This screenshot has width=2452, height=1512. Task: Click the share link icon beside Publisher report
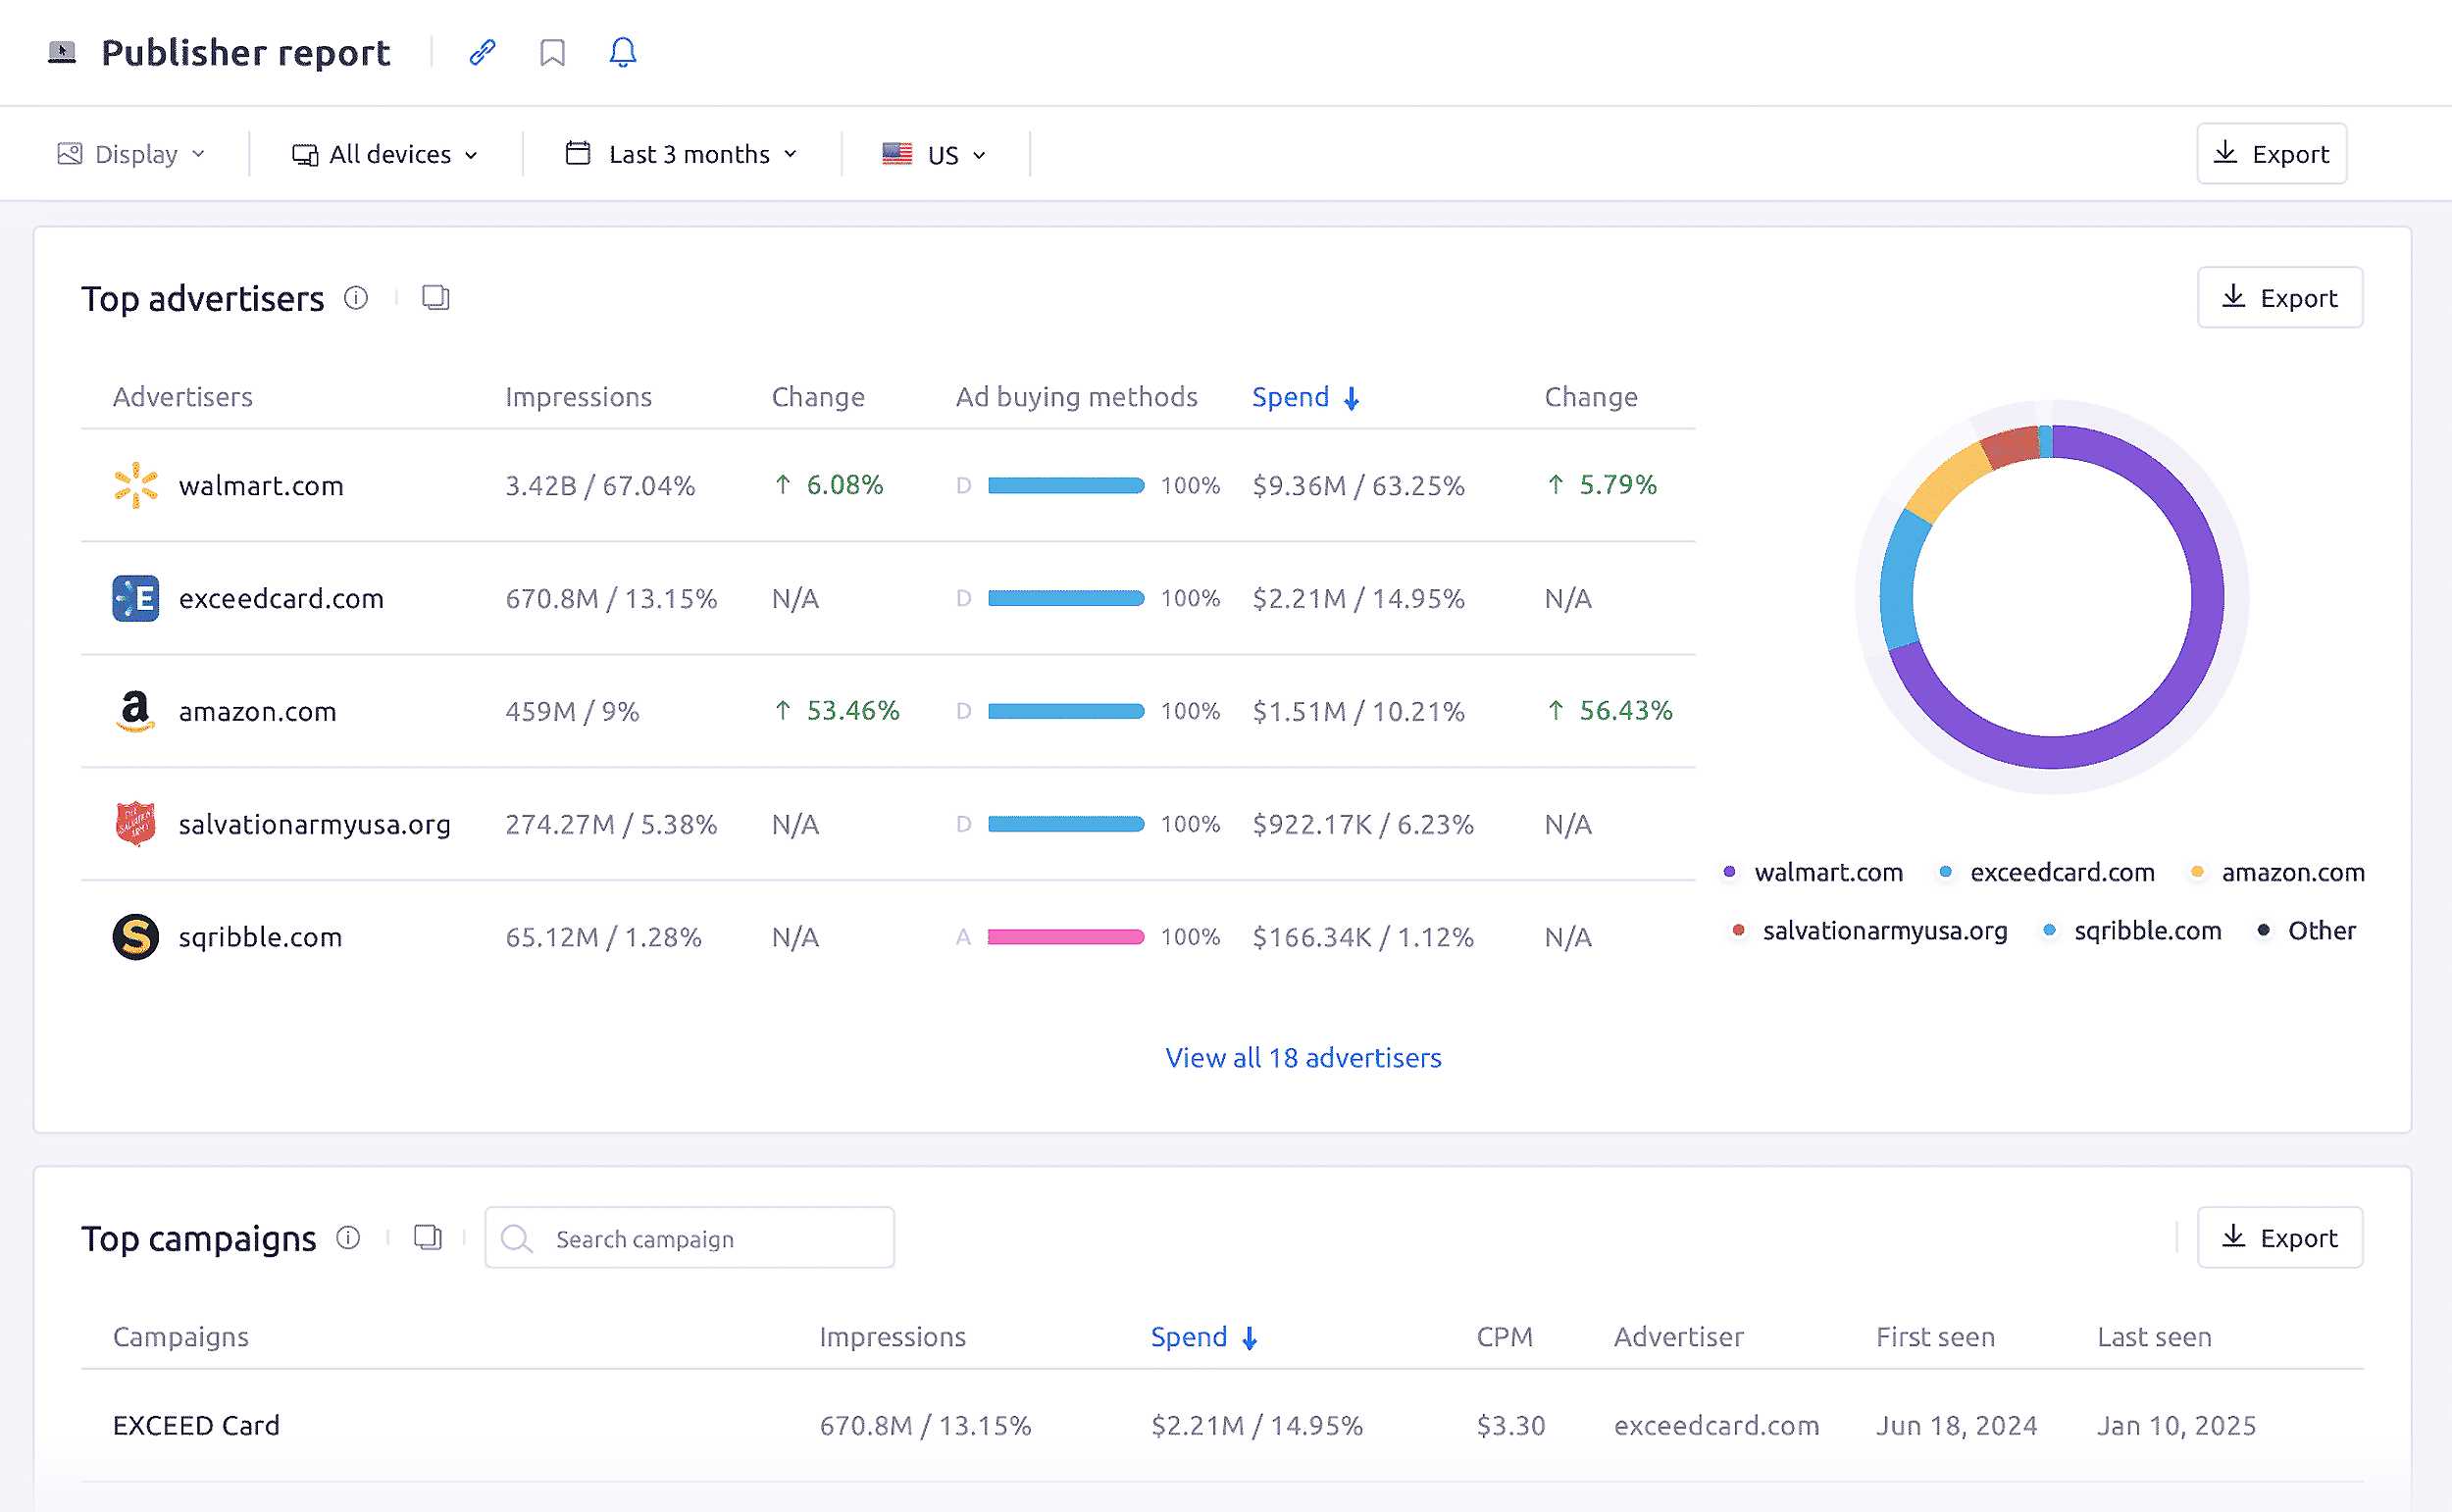(x=483, y=52)
